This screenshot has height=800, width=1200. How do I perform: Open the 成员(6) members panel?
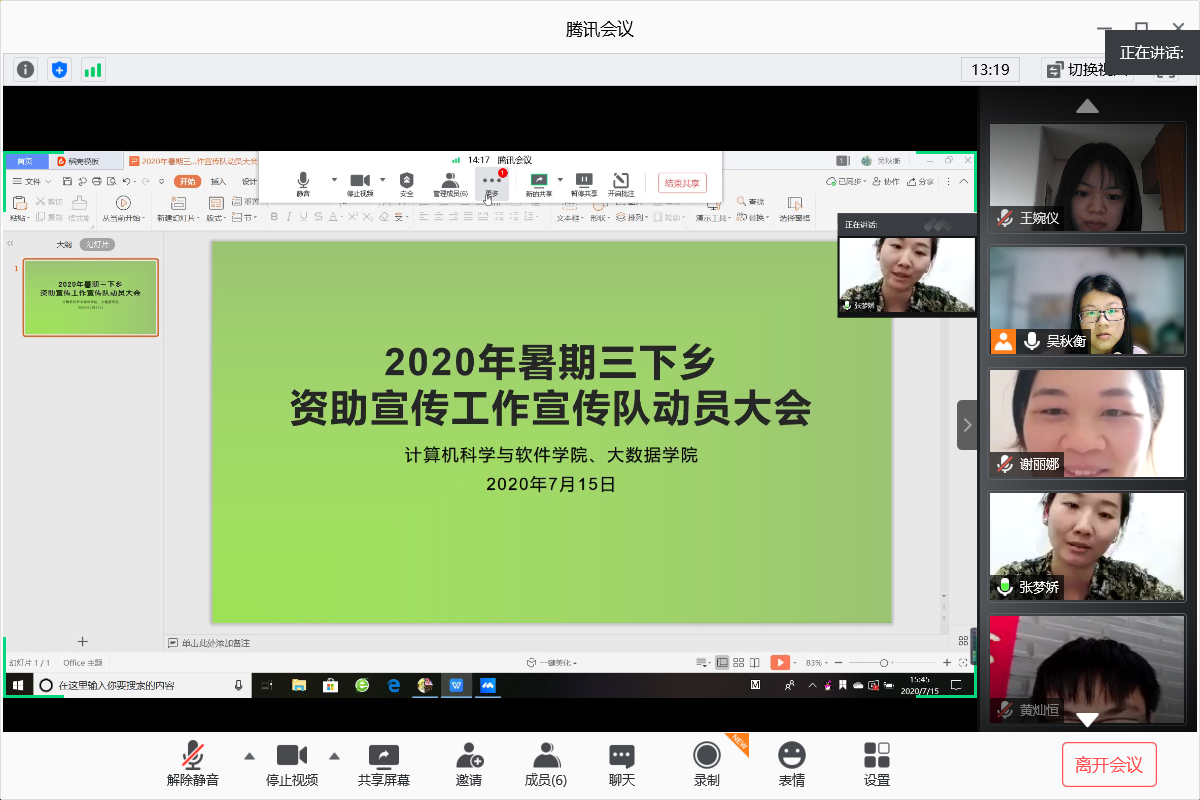pos(546,765)
